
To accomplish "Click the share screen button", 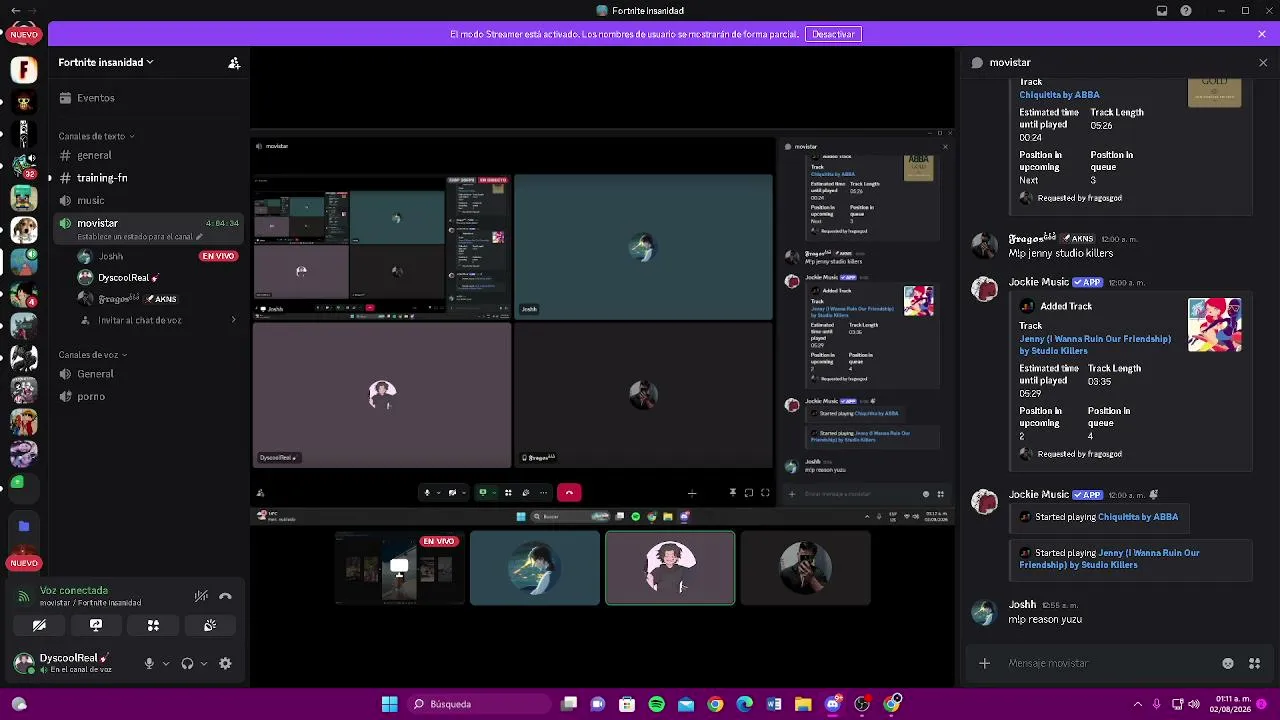I will [96, 625].
